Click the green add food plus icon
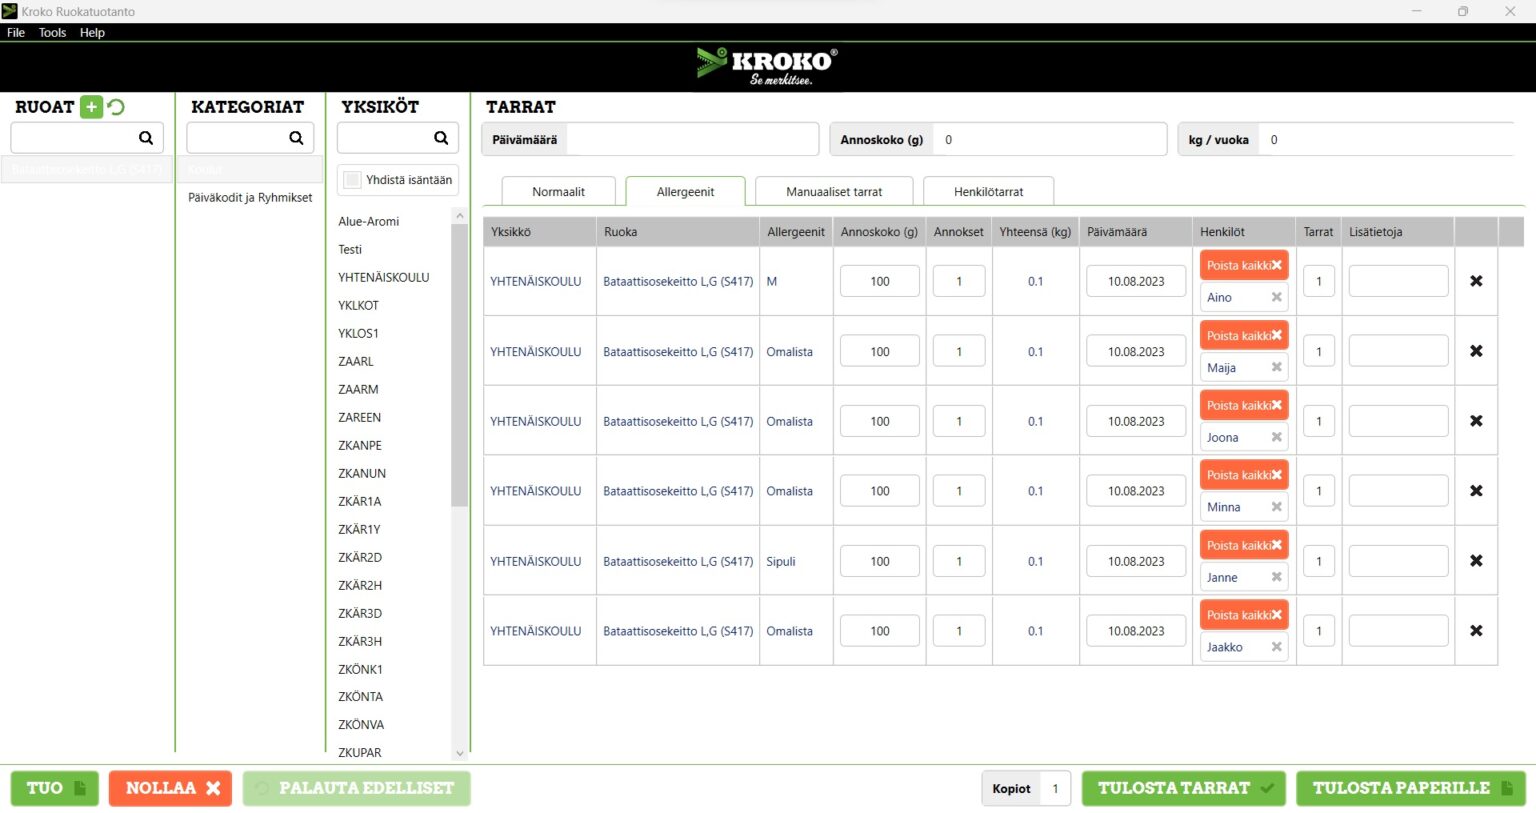Viewport: 1536px width, 813px height. (91, 107)
